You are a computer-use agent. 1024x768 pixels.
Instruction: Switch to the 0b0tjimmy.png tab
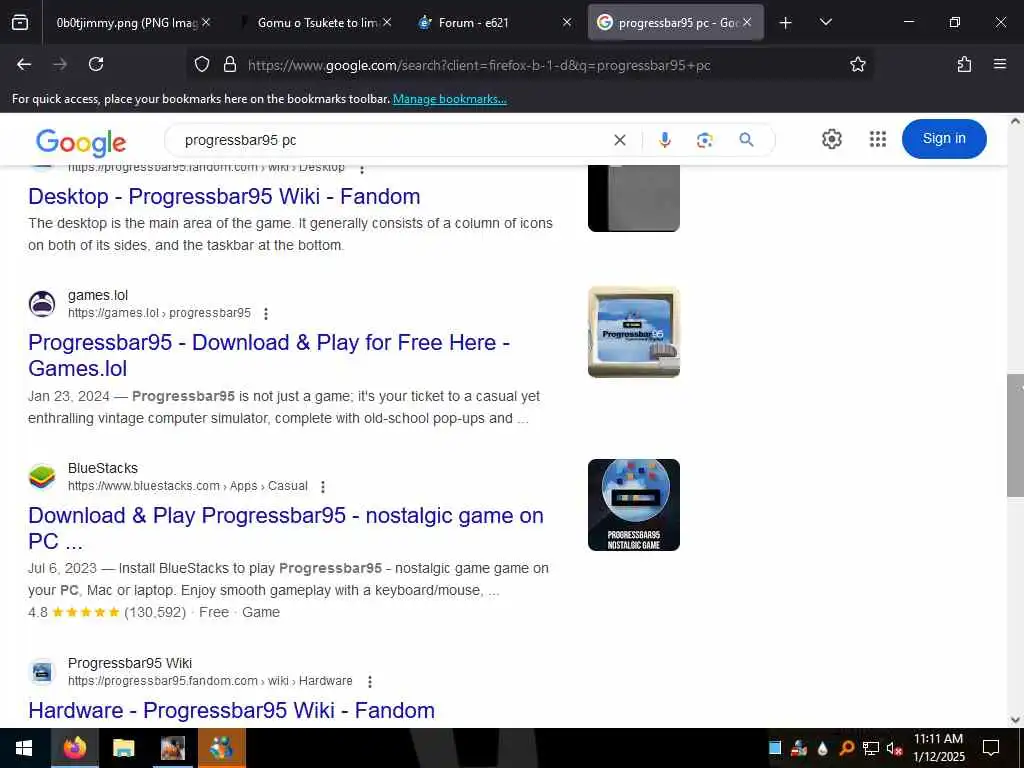tap(127, 23)
